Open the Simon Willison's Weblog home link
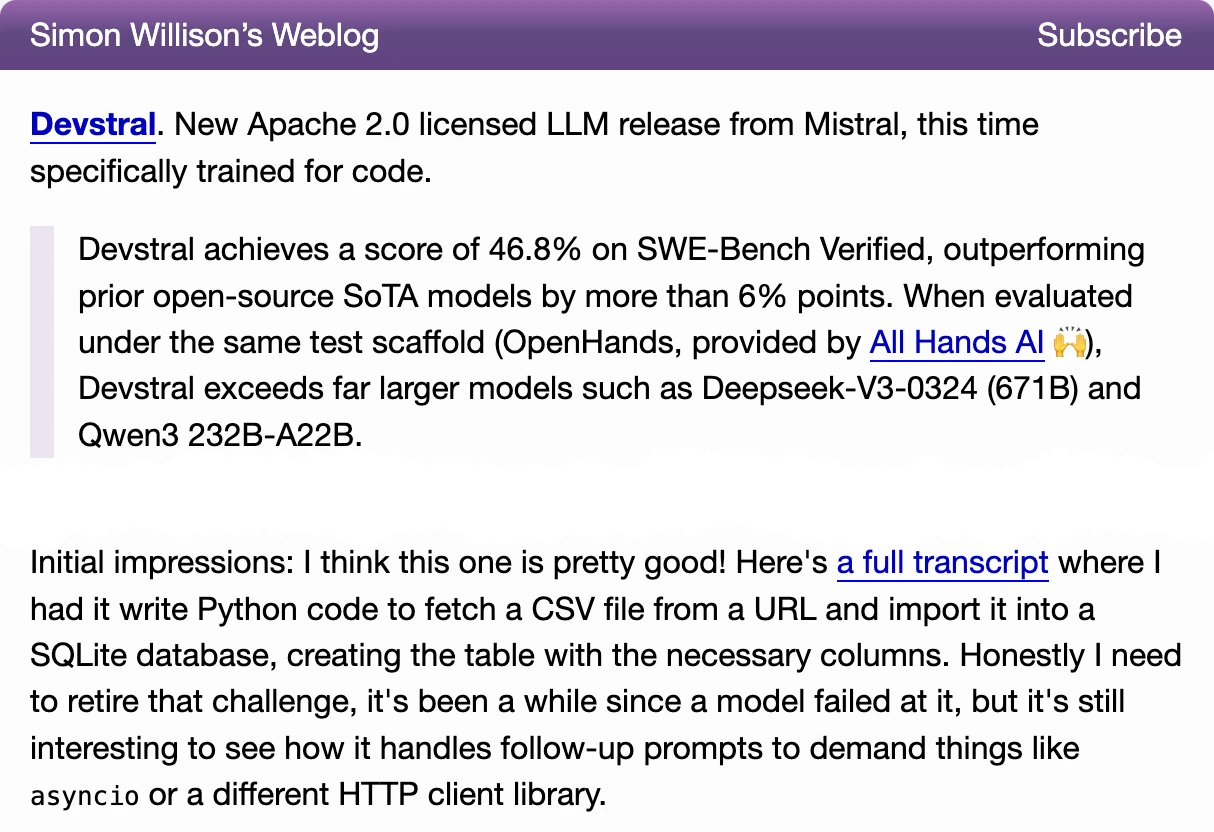The width and height of the screenshot is (1214, 832). pos(204,35)
